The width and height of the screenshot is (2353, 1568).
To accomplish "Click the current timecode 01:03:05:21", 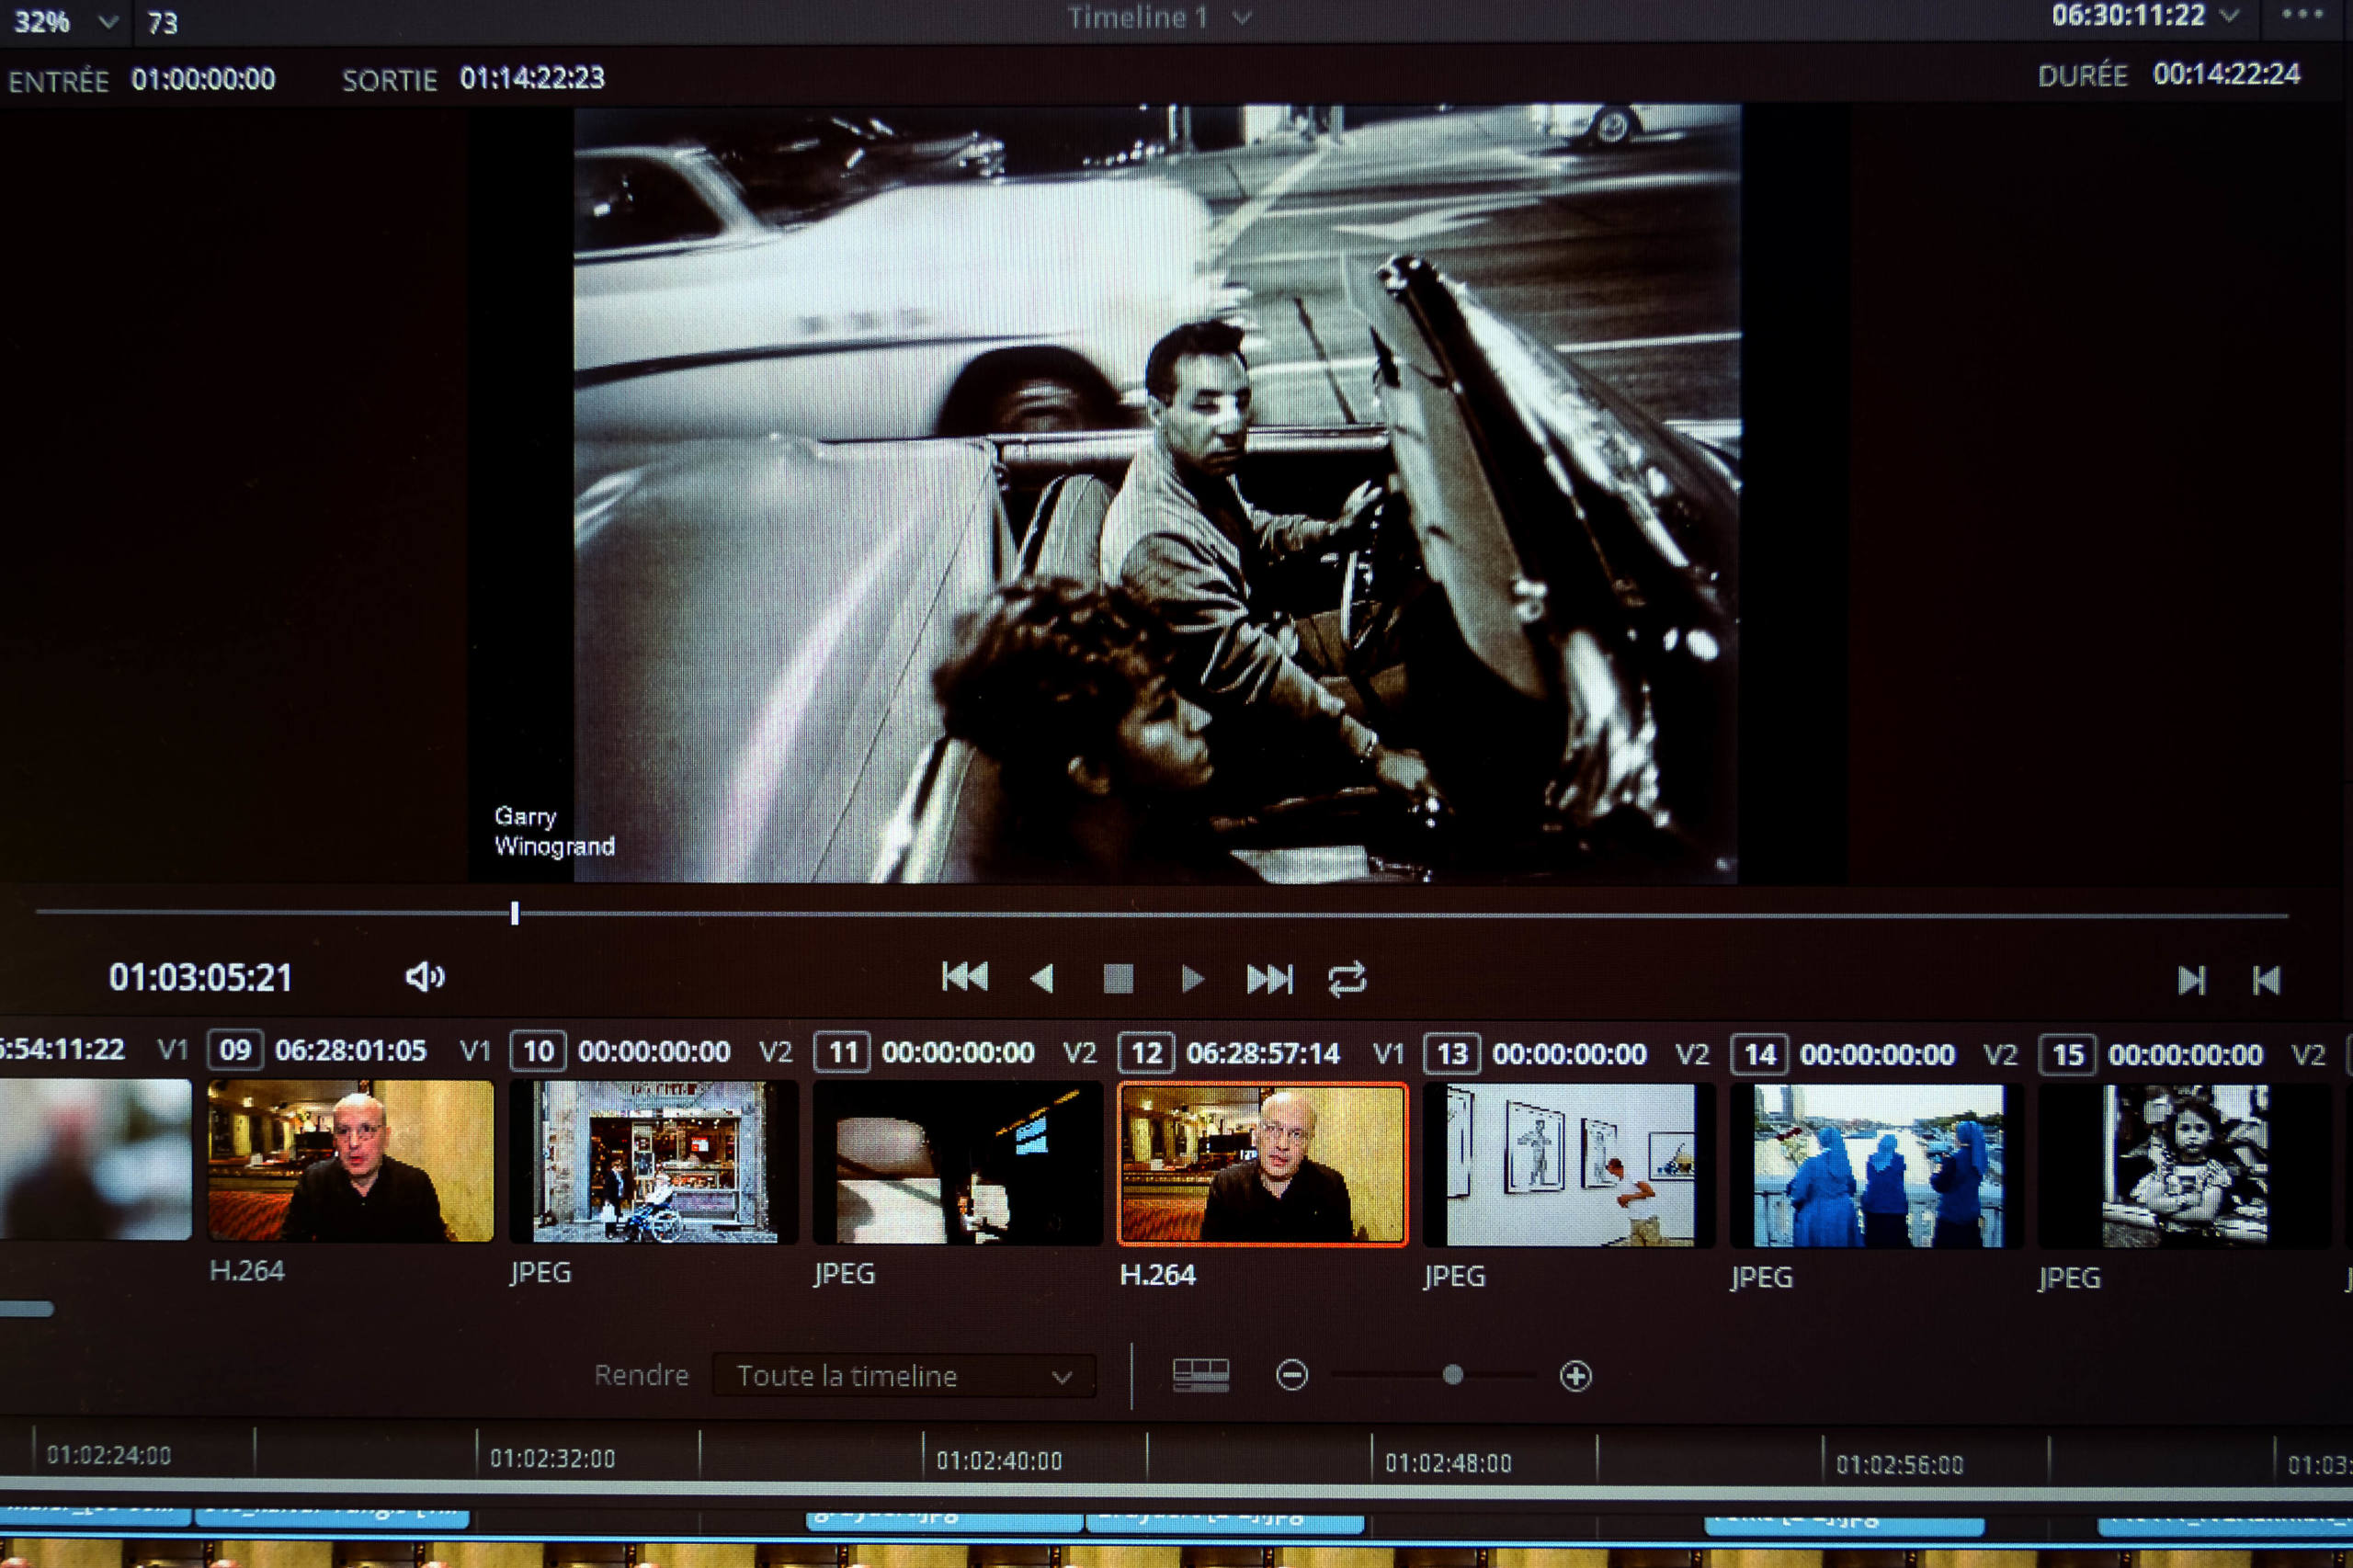I will [x=200, y=977].
